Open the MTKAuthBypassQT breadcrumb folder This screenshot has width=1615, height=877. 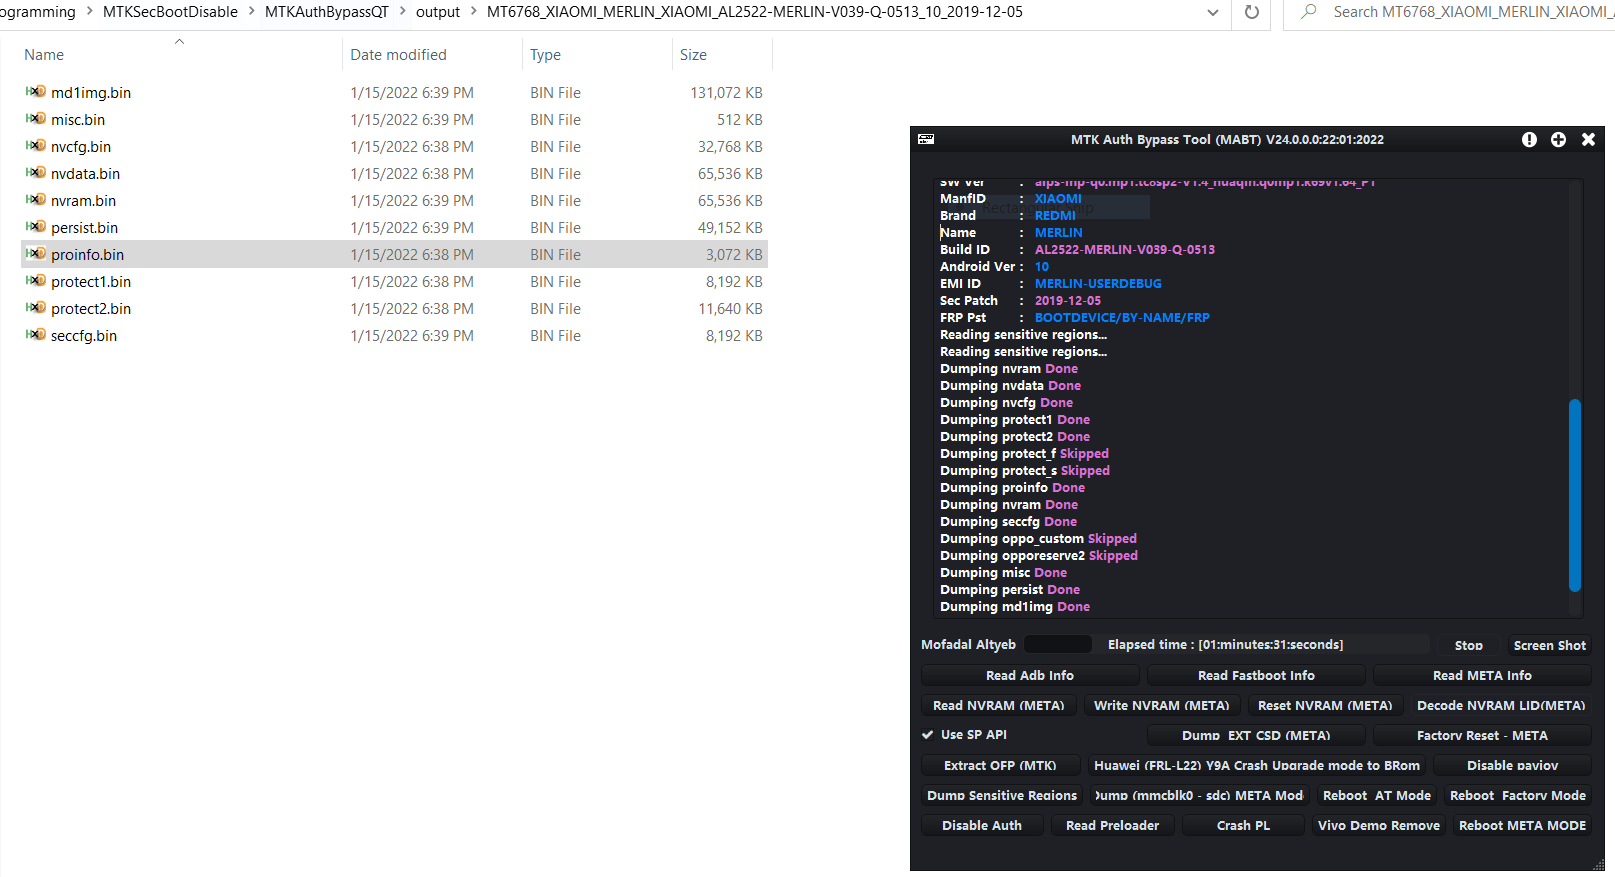[327, 12]
